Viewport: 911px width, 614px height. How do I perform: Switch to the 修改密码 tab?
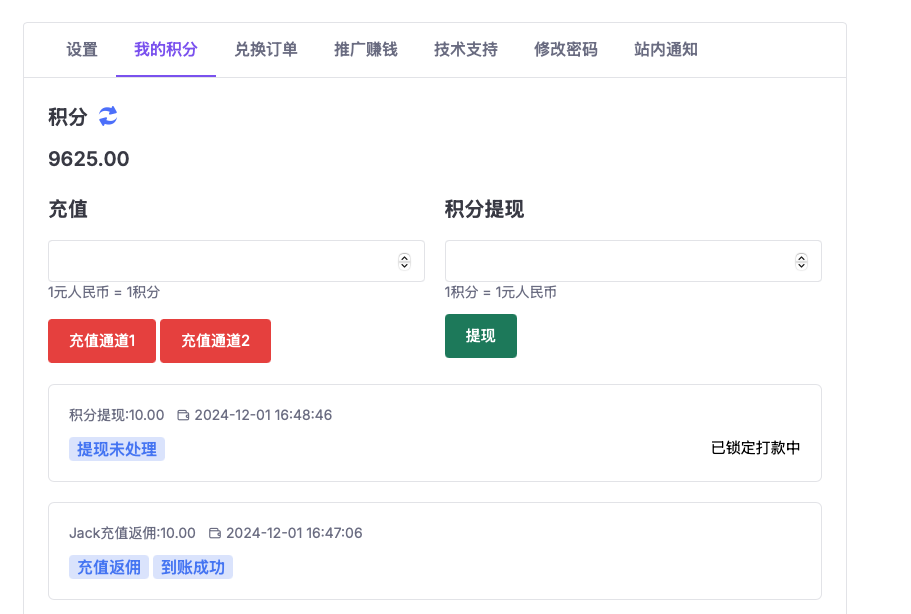pyautogui.click(x=566, y=49)
